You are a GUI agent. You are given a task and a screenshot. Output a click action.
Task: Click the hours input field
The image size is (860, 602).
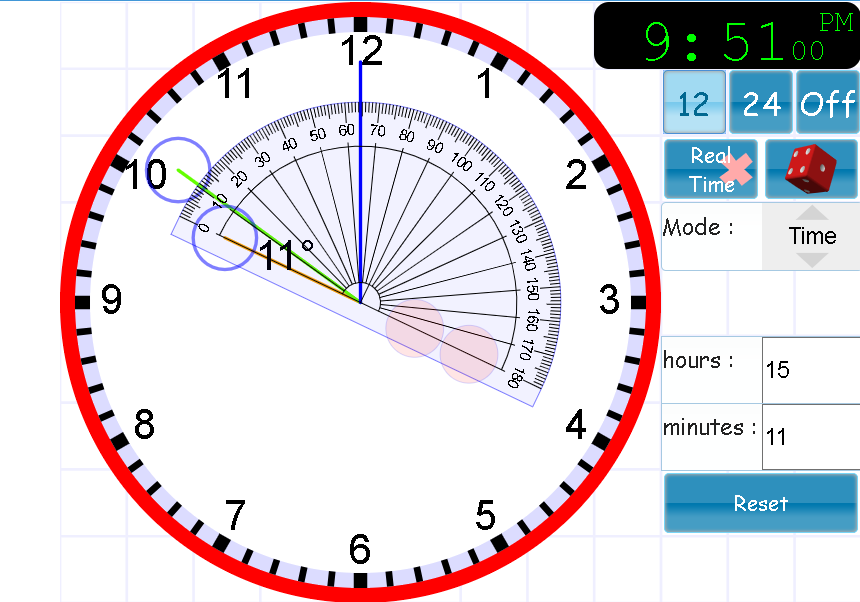click(x=811, y=370)
